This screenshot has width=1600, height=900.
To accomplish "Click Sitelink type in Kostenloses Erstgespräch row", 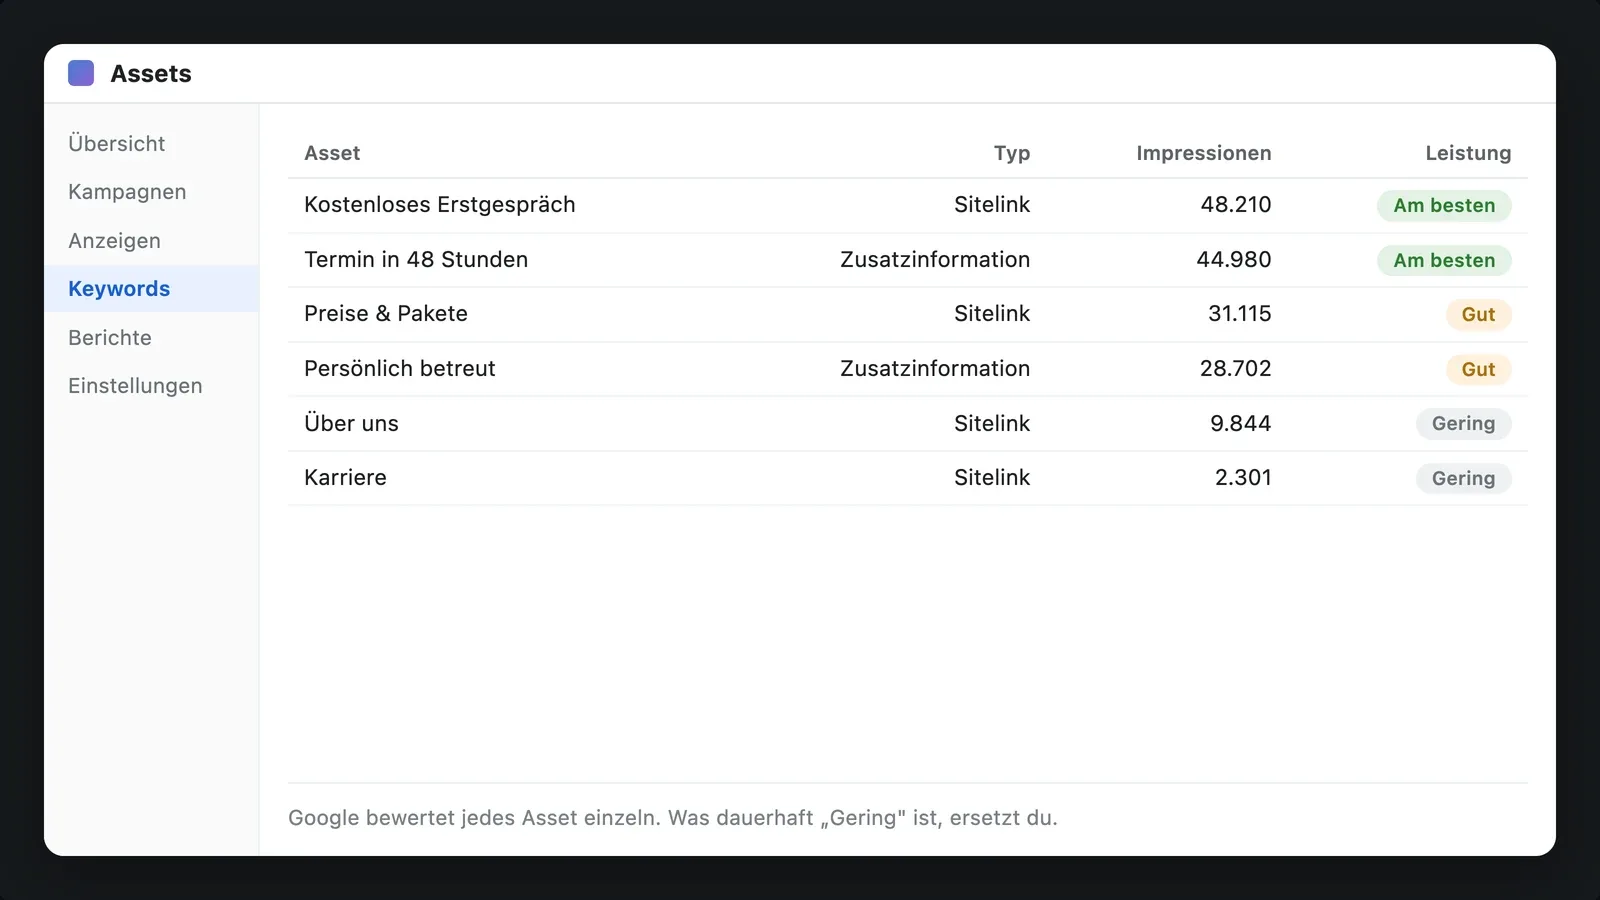I will [x=992, y=205].
